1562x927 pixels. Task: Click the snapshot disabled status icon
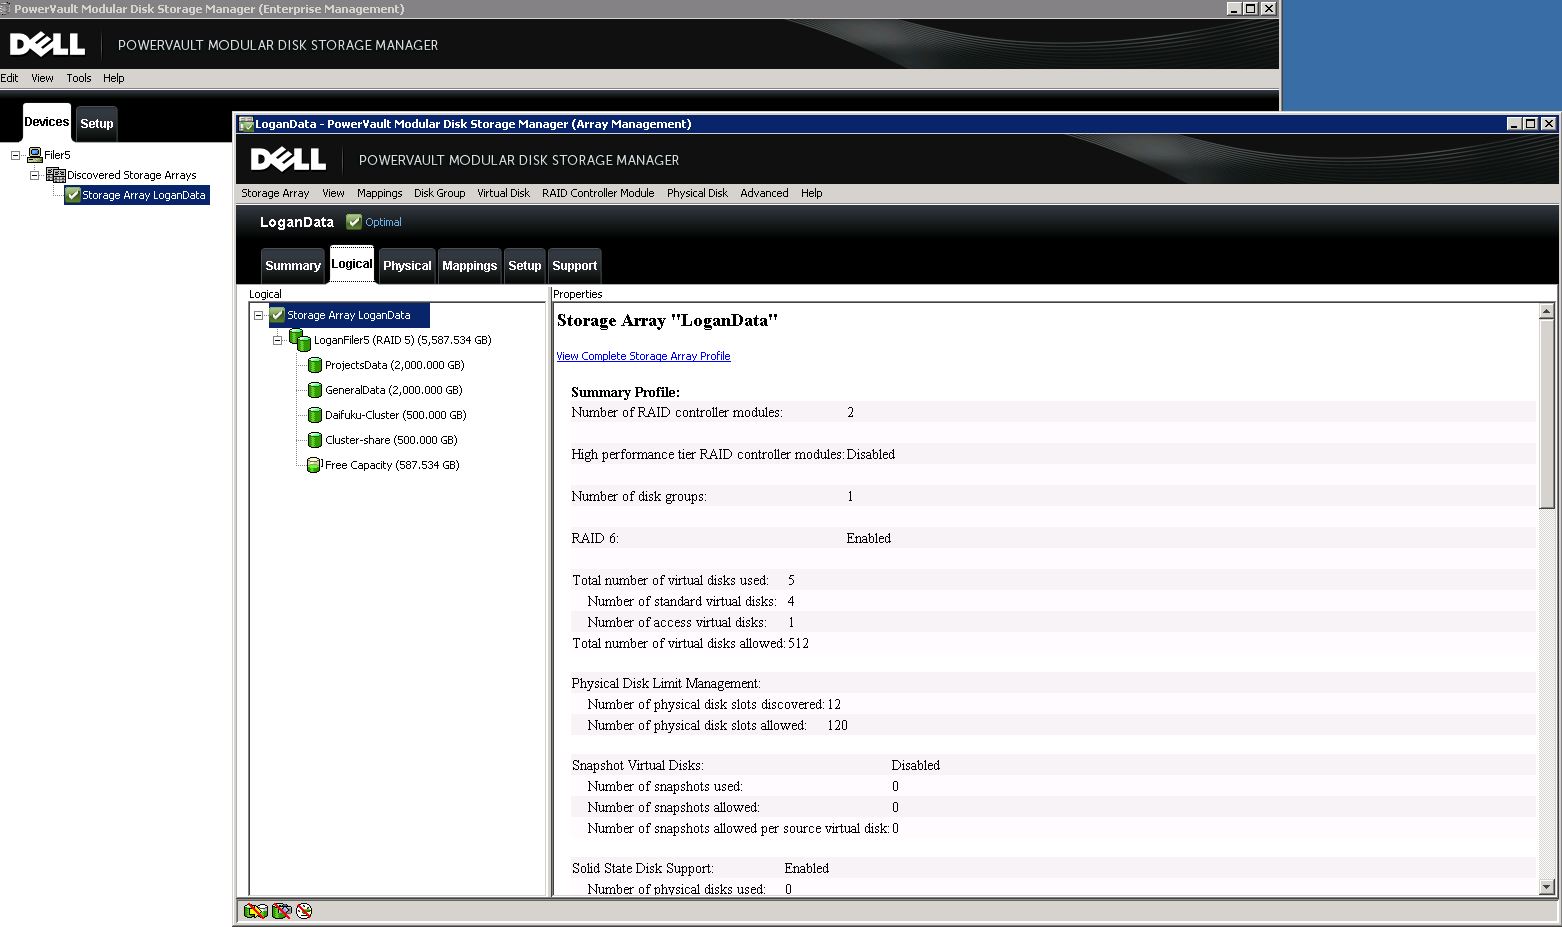[281, 911]
